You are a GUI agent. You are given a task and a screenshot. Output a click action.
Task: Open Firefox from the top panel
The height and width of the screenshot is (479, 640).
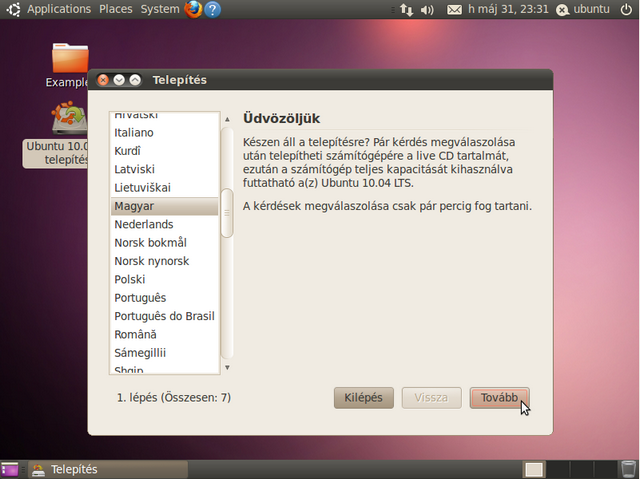coord(193,10)
